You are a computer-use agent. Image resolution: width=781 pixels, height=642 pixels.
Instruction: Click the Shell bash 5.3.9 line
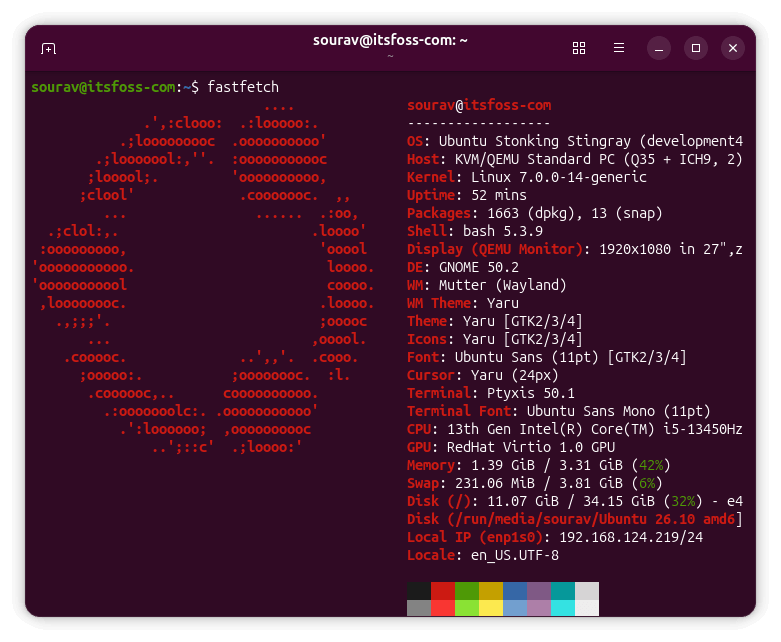click(475, 231)
